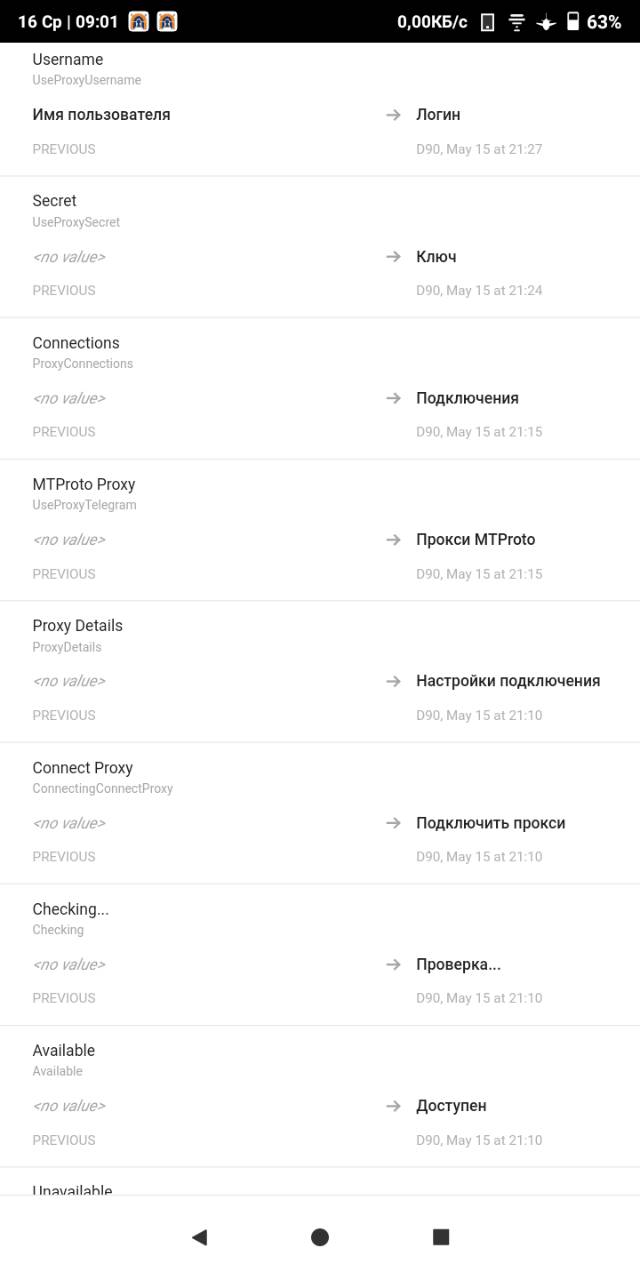Select the Secret string entry
The width and height of the screenshot is (640, 1280).
(x=55, y=201)
